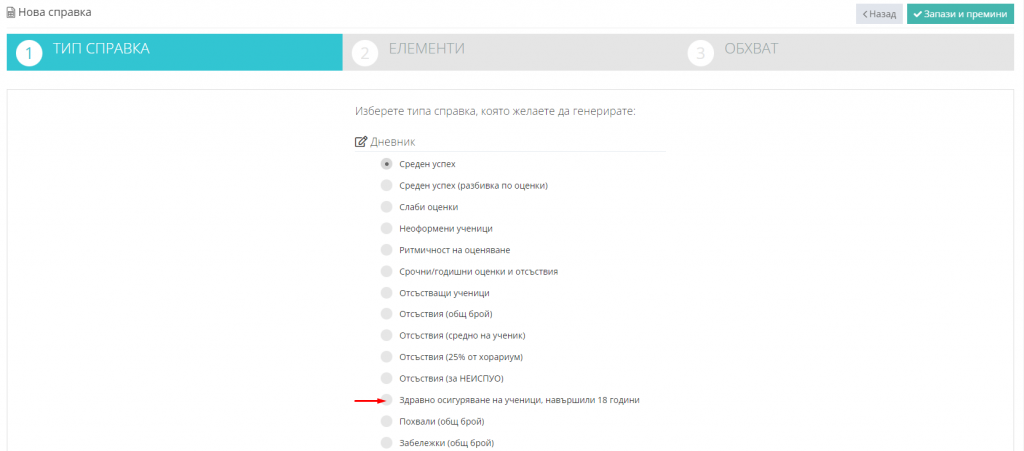Click the step 2 circle icon
Image resolution: width=1024 pixels, height=451 pixels.
tap(366, 54)
